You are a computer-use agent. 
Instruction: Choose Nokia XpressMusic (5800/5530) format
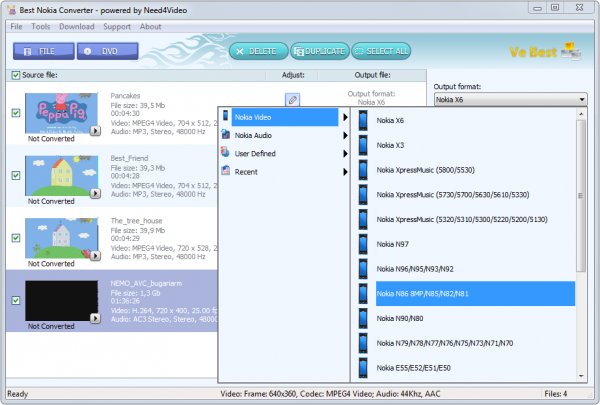[x=475, y=170]
